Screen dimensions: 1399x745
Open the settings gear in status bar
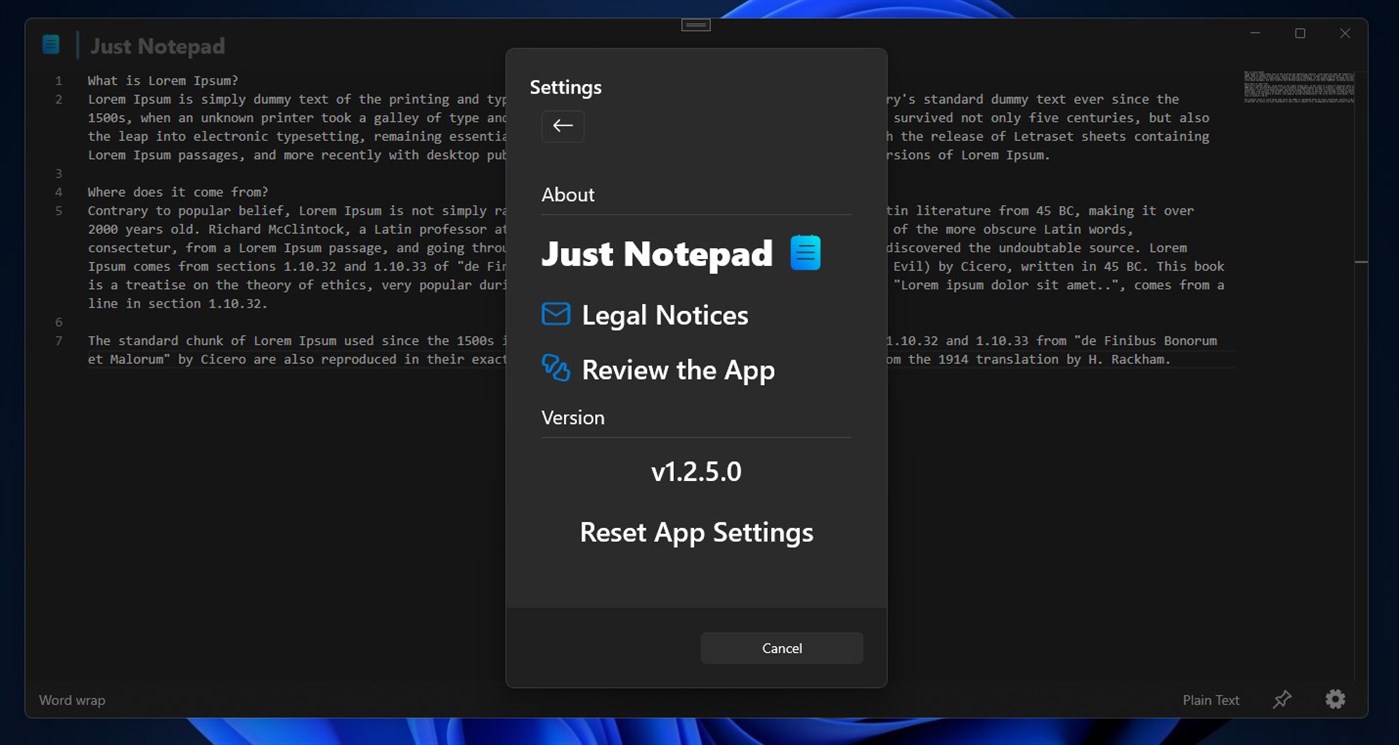pyautogui.click(x=1335, y=699)
